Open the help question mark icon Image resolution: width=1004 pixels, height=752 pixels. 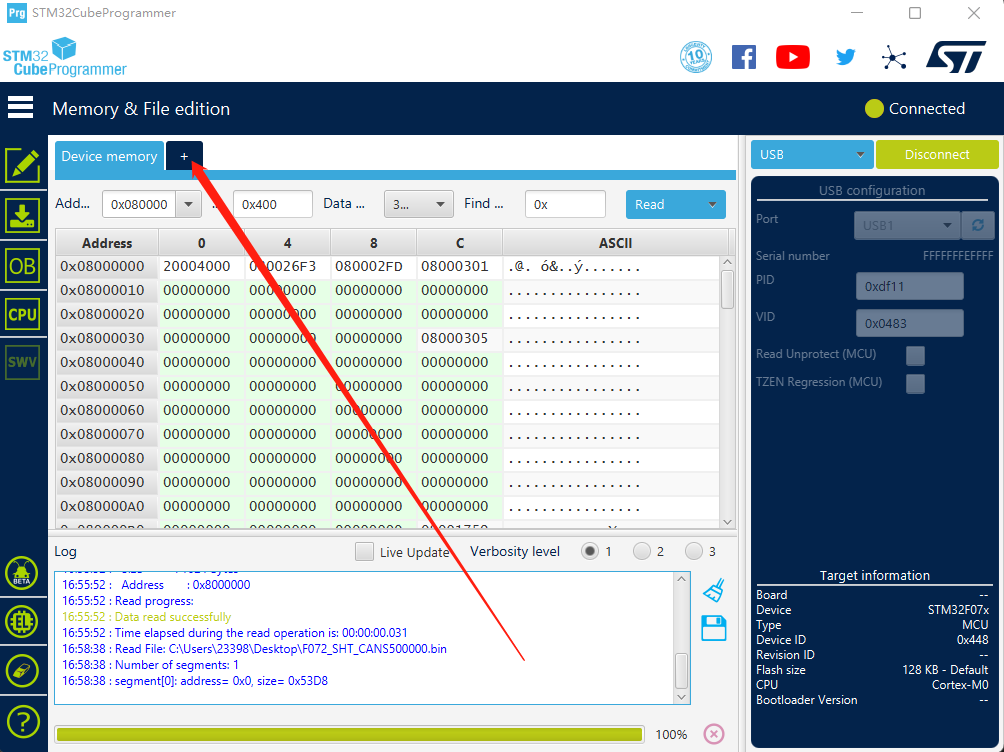coord(23,720)
